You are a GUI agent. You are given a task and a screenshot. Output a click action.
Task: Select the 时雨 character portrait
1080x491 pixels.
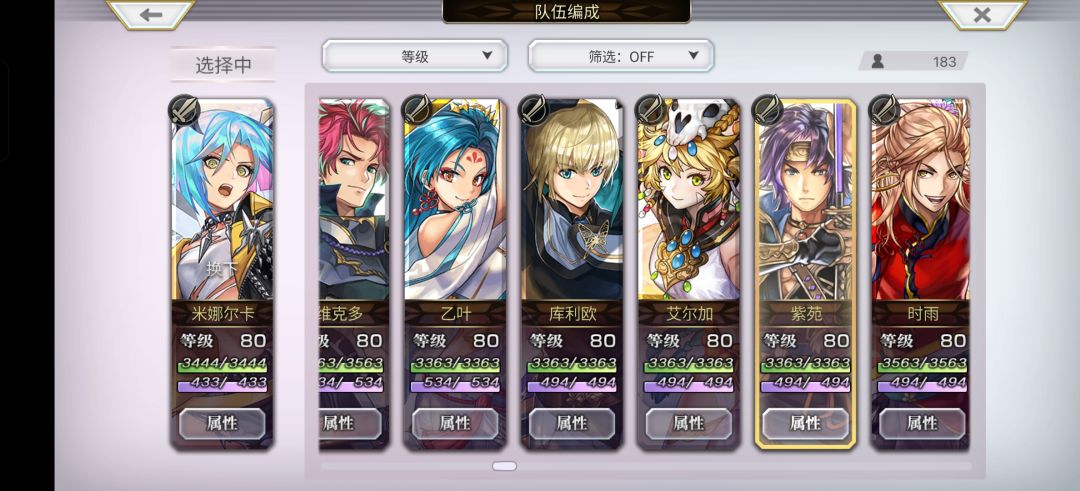pos(921,200)
